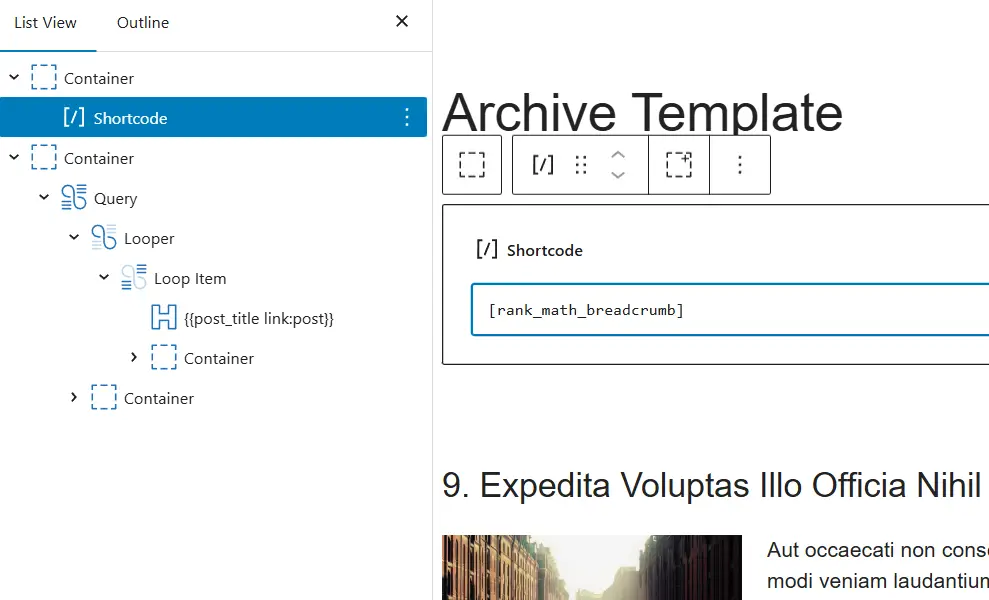Select the post_title headline block
The height and width of the screenshot is (600, 989).
coord(258,318)
